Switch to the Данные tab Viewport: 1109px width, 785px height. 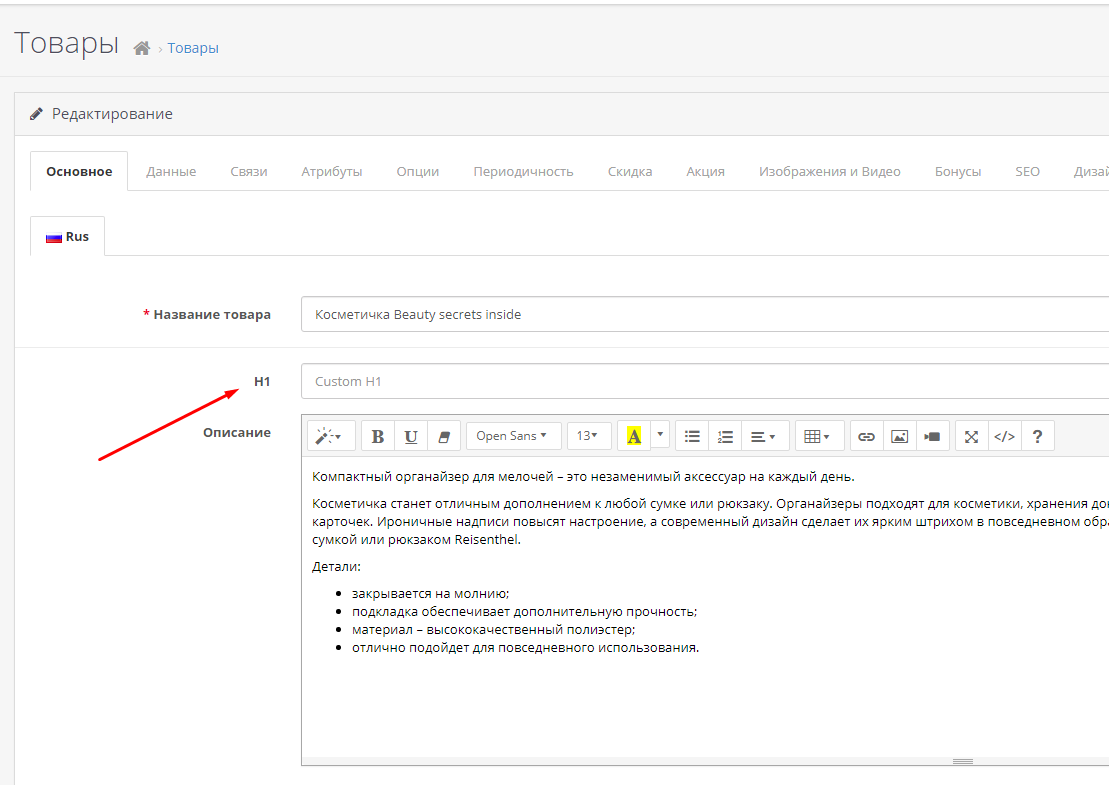pos(171,171)
